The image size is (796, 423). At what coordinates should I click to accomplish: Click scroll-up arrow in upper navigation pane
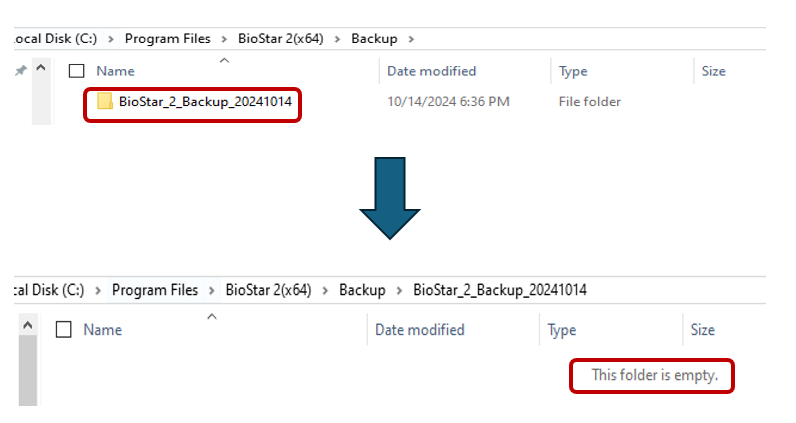click(x=41, y=68)
